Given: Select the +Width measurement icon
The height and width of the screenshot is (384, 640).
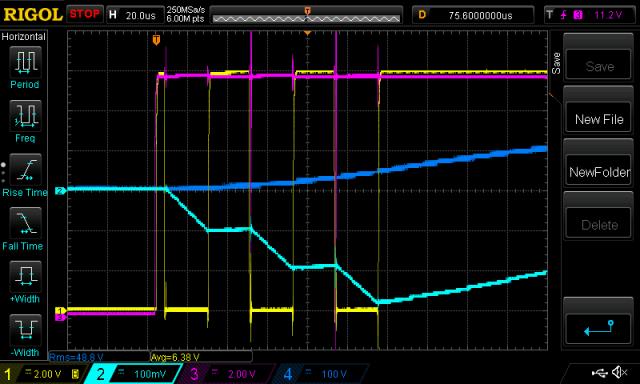Looking at the screenshot, I should click(25, 276).
